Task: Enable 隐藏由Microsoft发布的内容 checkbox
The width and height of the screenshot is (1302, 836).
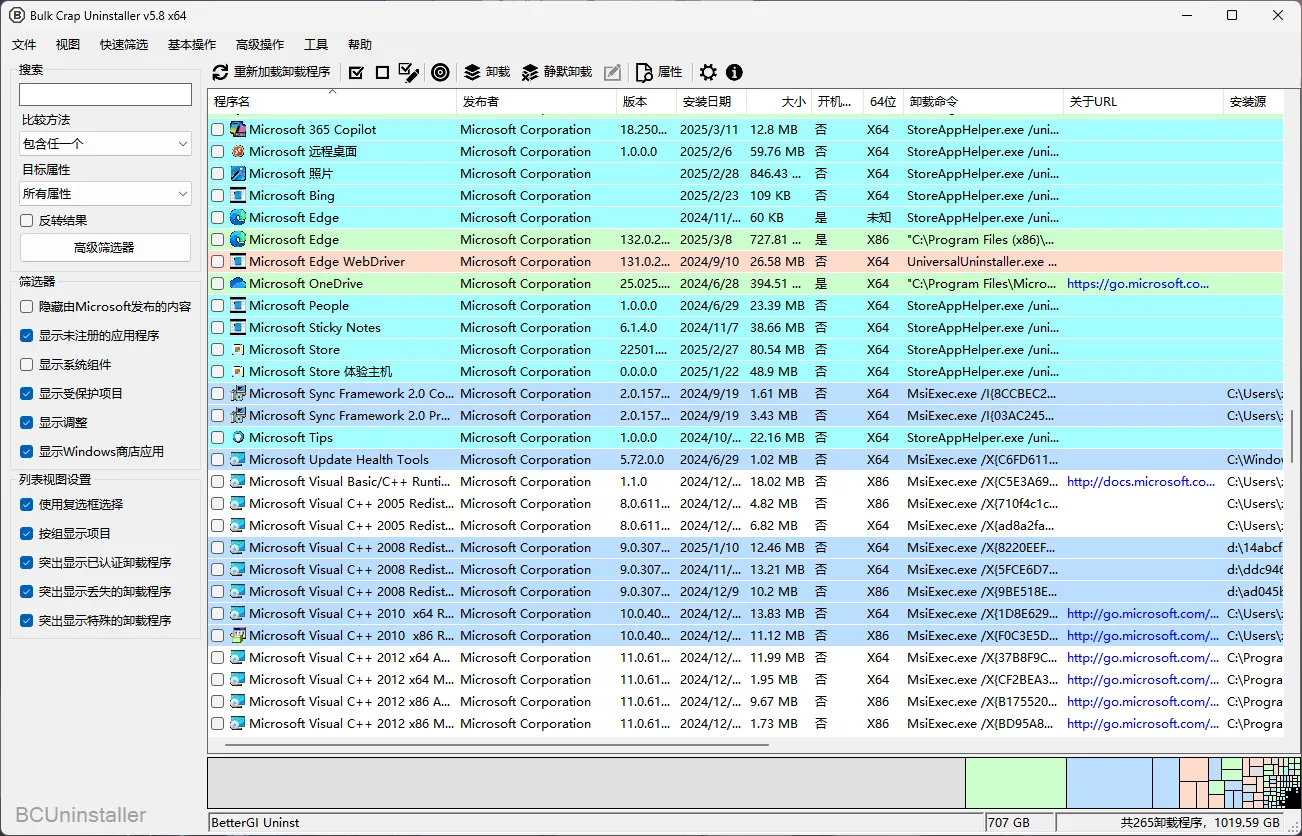Action: pos(27,307)
